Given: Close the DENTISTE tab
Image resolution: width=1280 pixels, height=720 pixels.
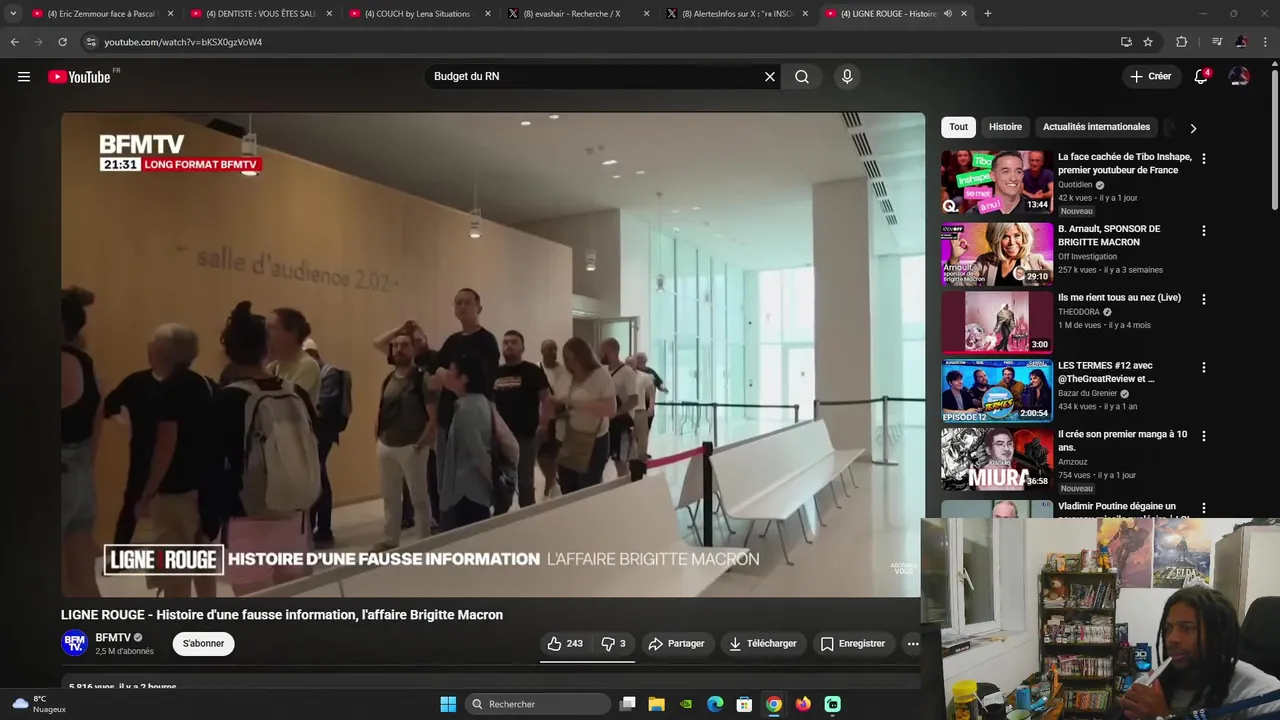Looking at the screenshot, I should click(329, 14).
